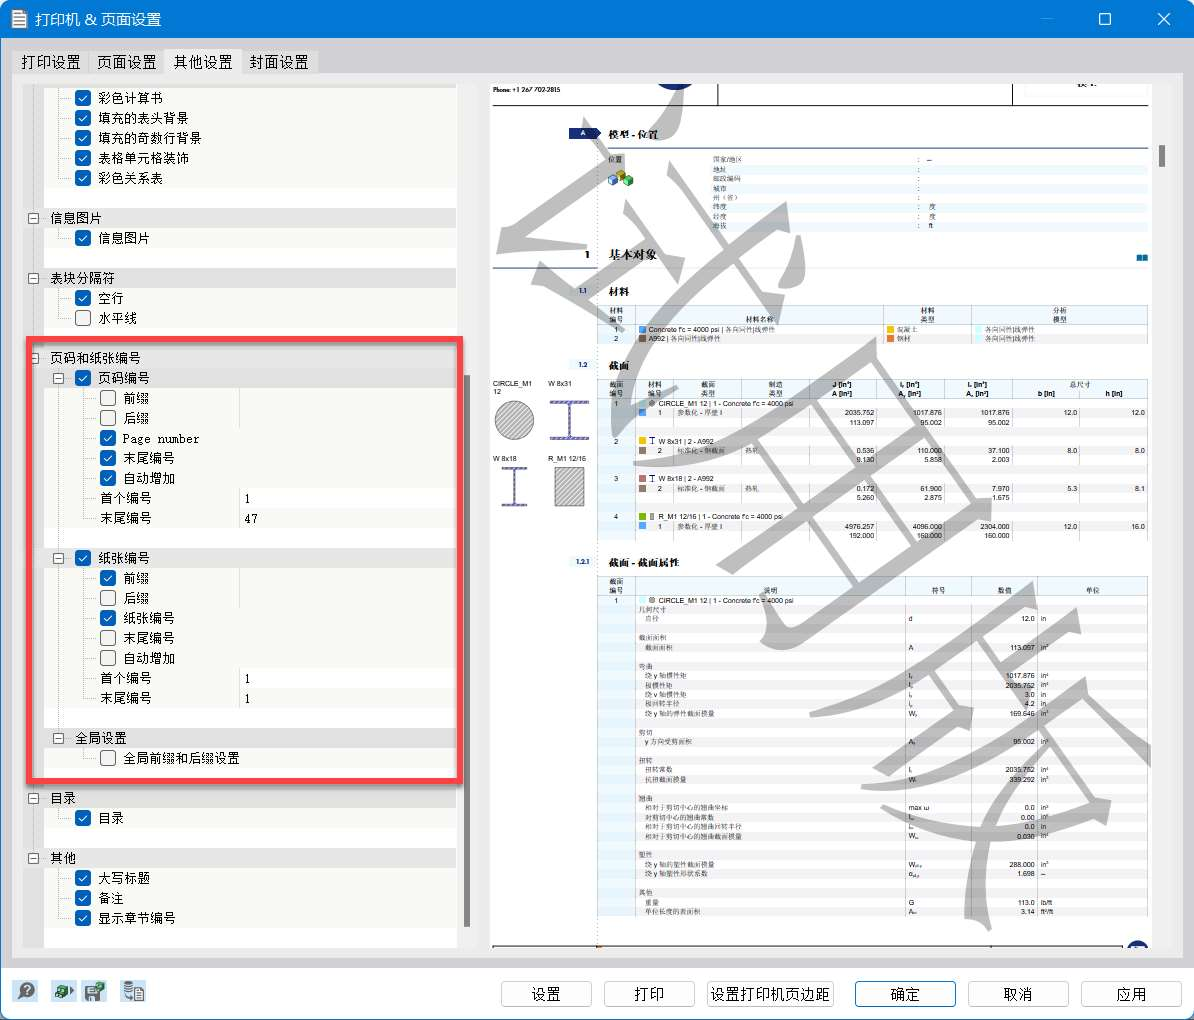This screenshot has width=1194, height=1020.
Task: Uncheck 前缀 under 纸张编号
Action: click(108, 578)
